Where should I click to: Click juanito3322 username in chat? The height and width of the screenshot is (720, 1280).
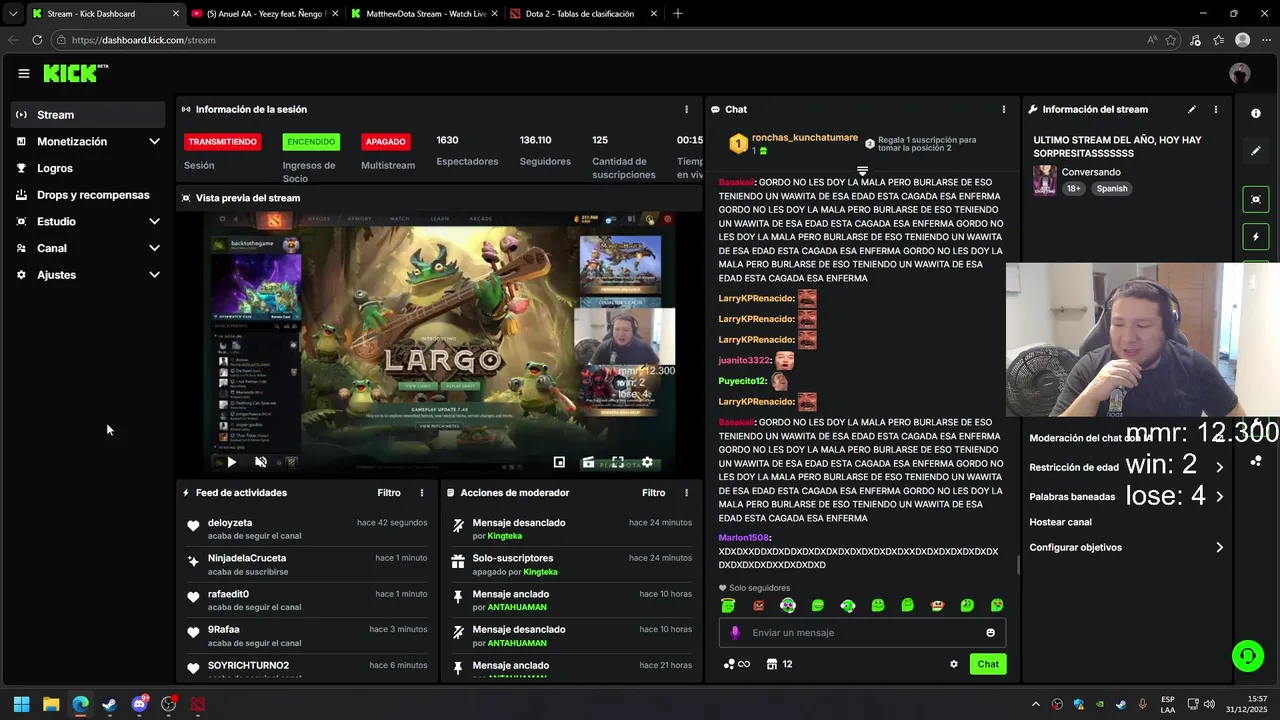[x=745, y=360]
